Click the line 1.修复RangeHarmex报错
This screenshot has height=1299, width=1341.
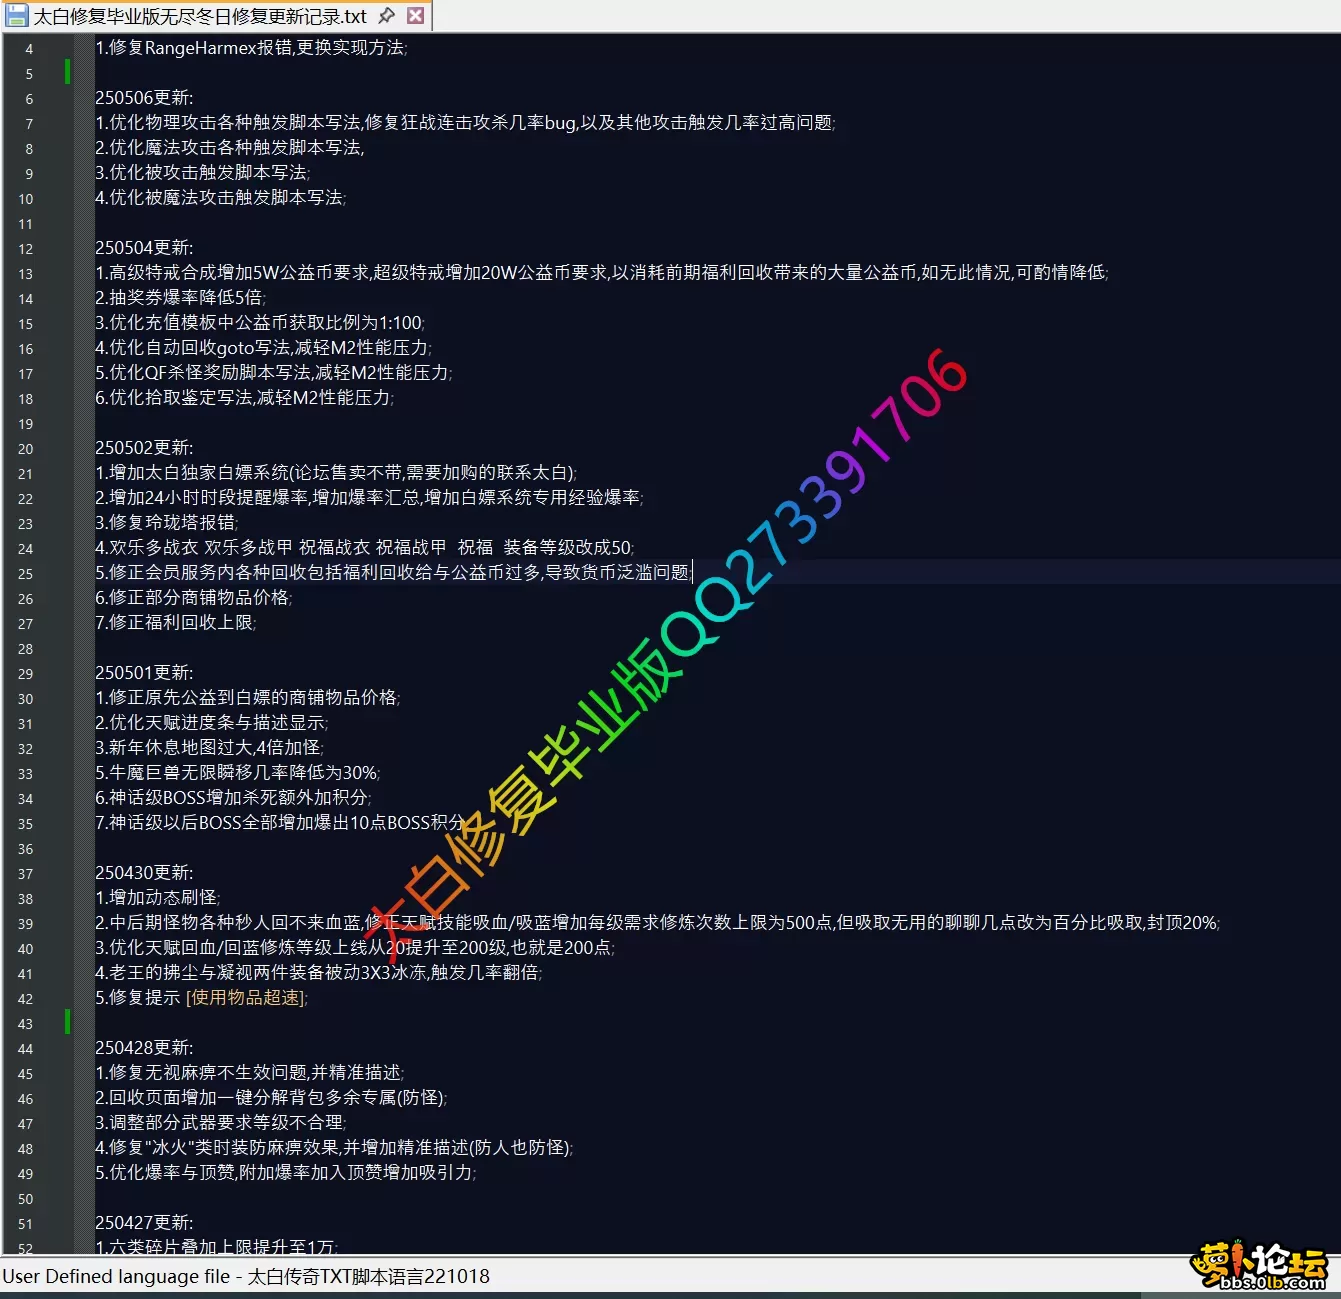[251, 48]
